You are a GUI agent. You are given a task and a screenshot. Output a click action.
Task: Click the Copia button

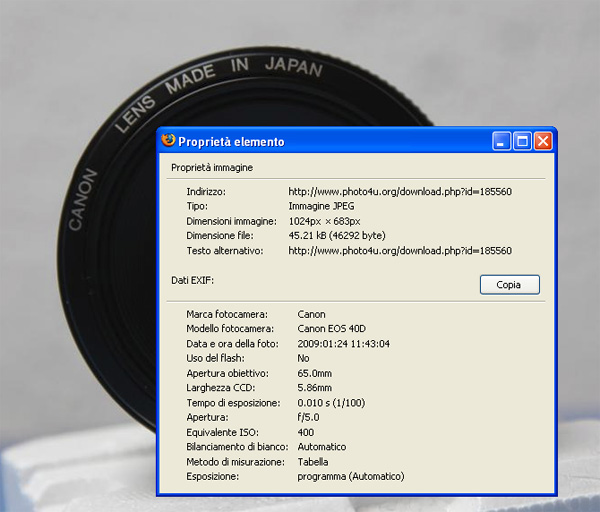coord(510,285)
